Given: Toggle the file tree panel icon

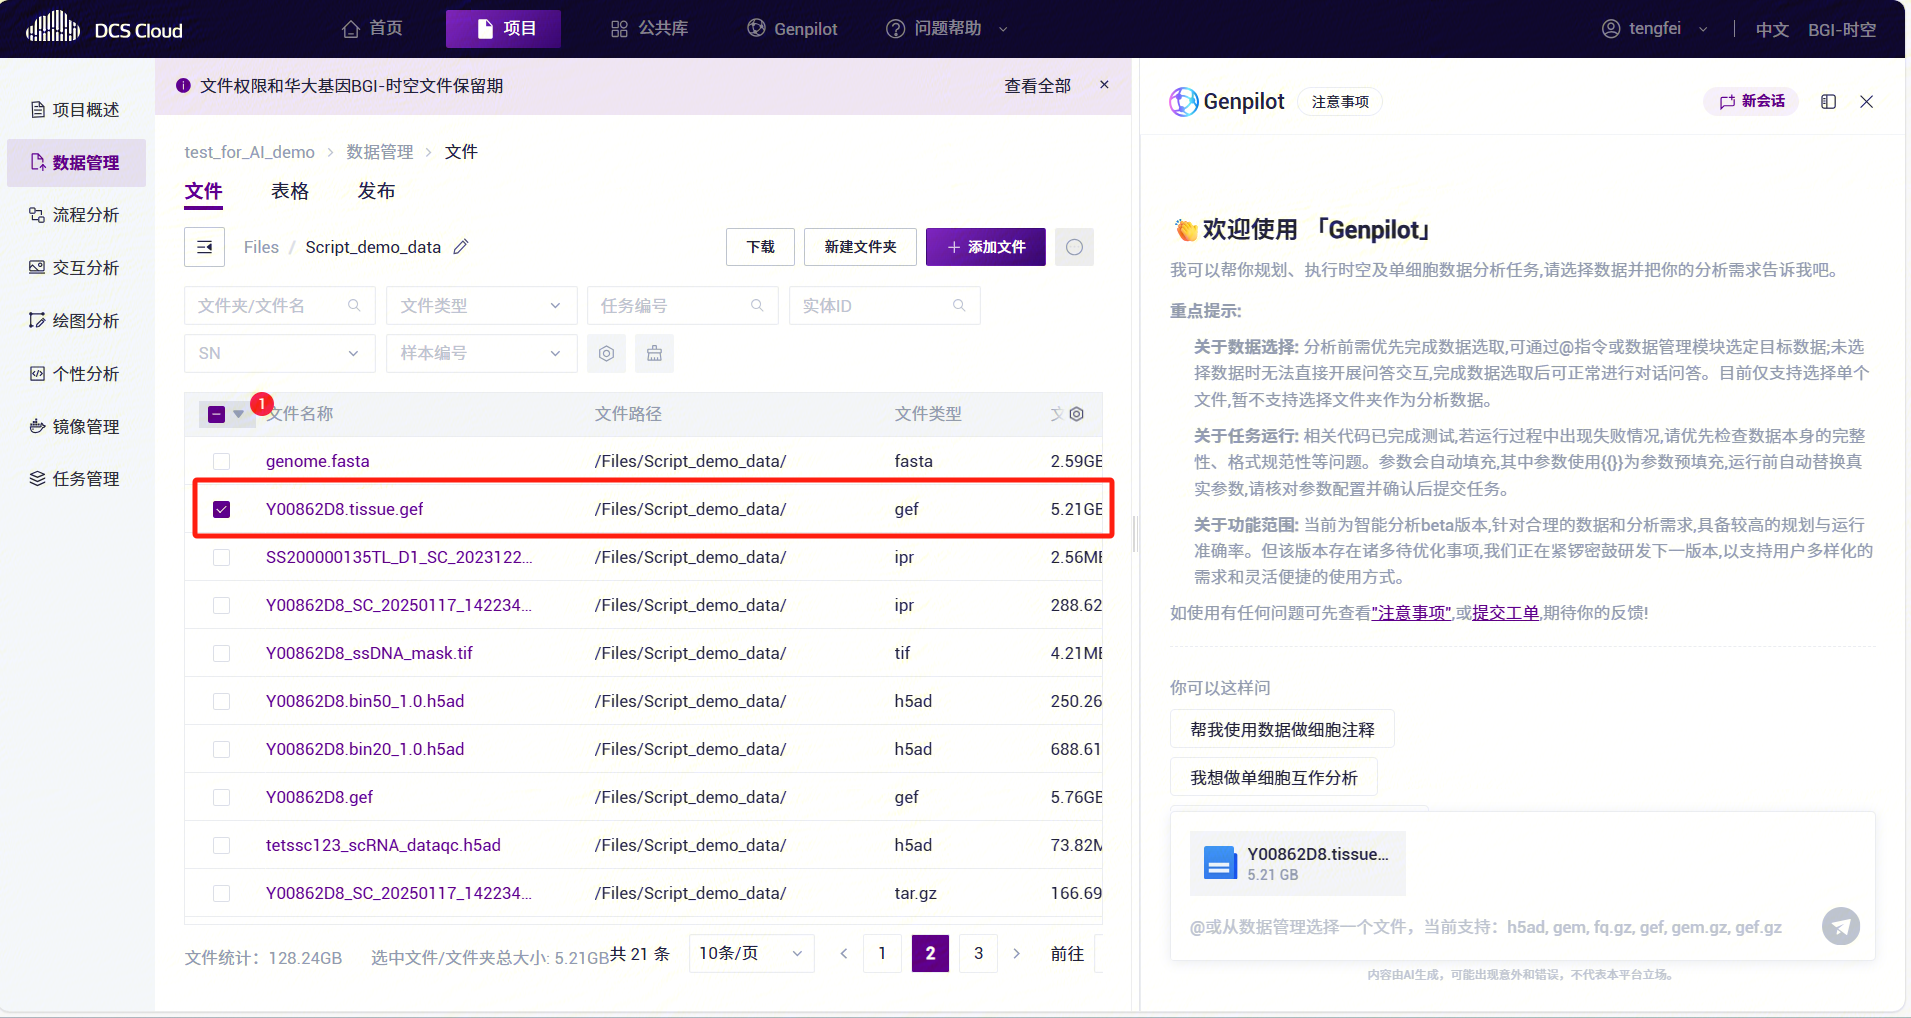Looking at the screenshot, I should coord(204,247).
